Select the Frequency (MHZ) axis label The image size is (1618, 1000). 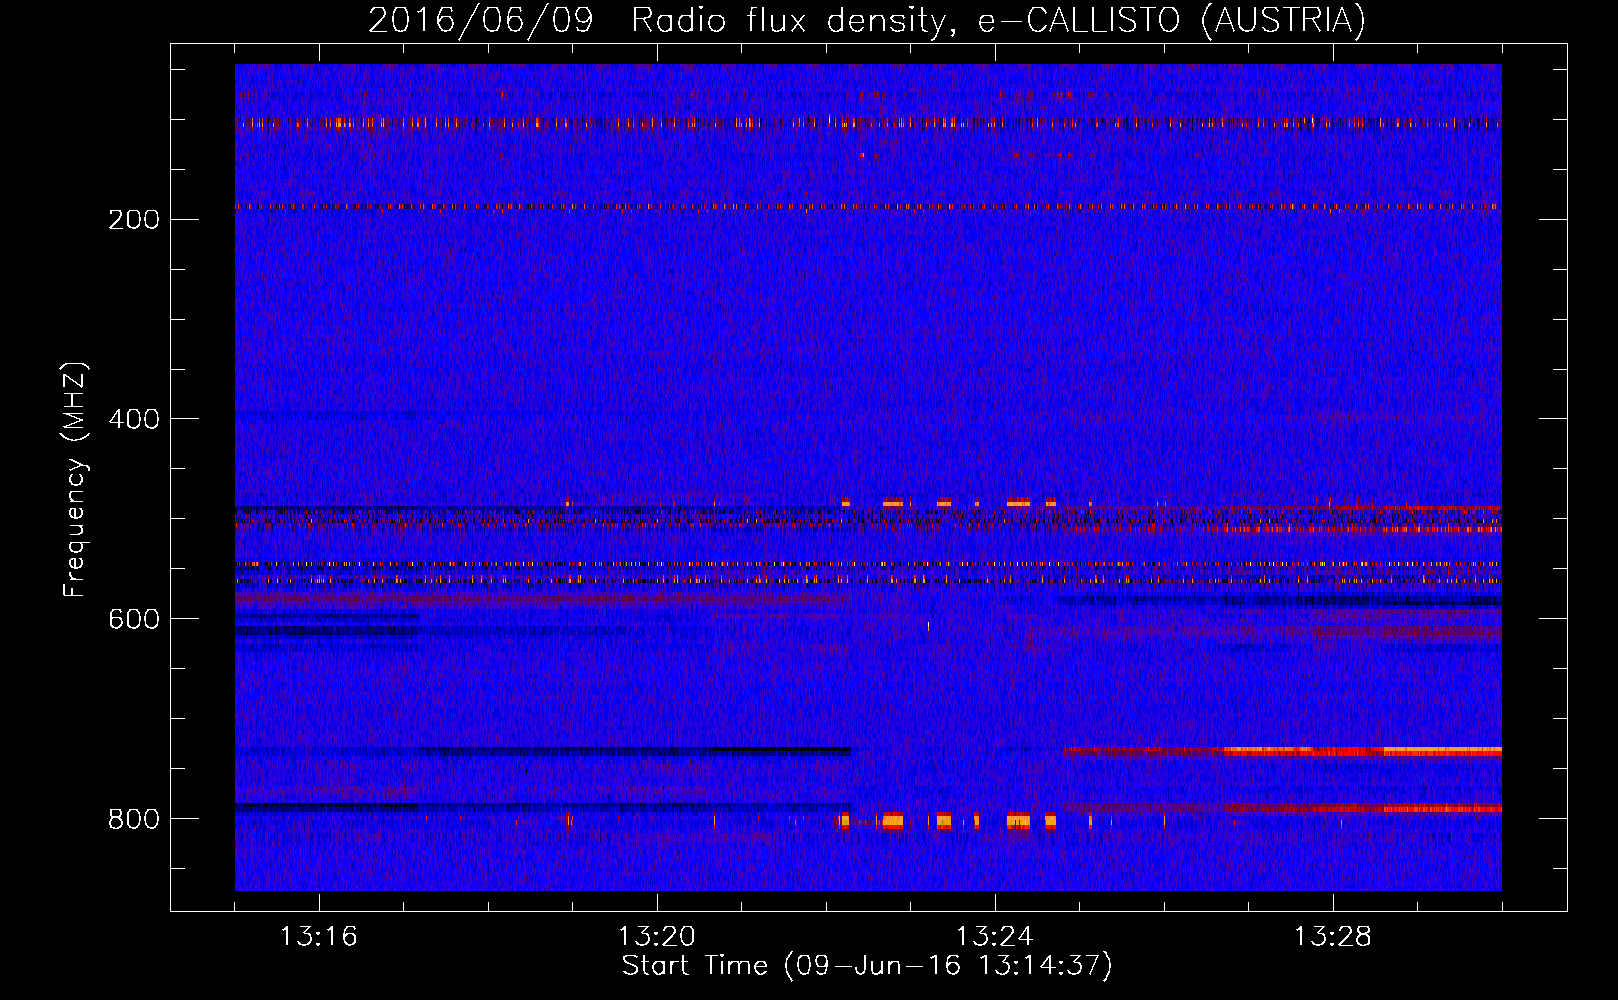coord(74,480)
